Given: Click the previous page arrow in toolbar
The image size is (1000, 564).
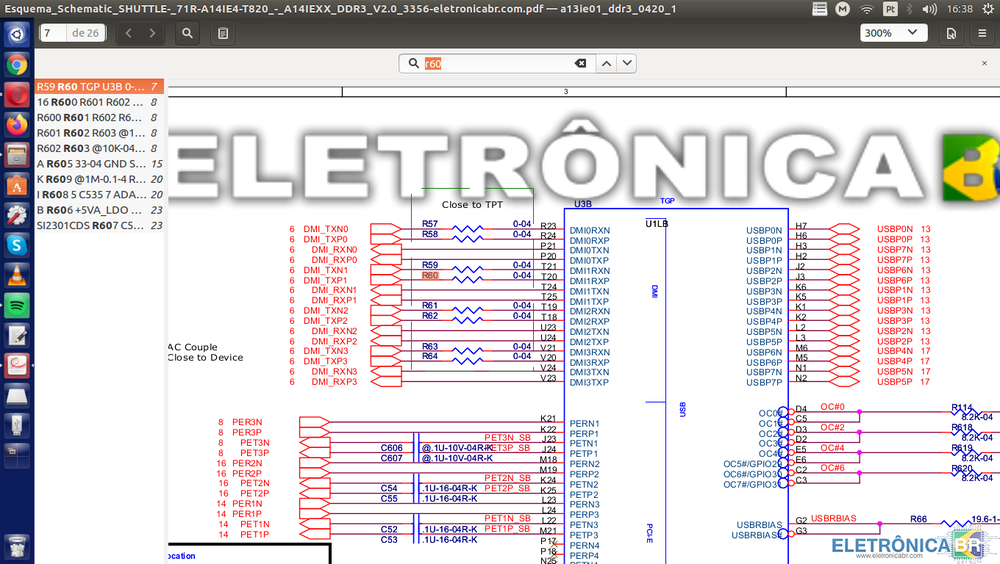Looking at the screenshot, I should tap(129, 33).
